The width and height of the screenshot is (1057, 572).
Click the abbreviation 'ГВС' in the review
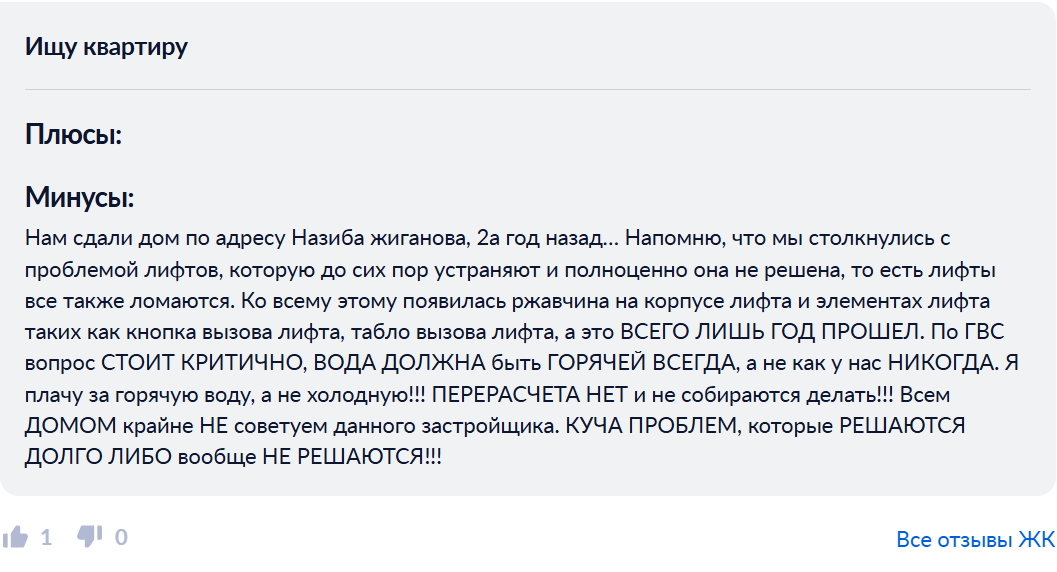tap(985, 331)
